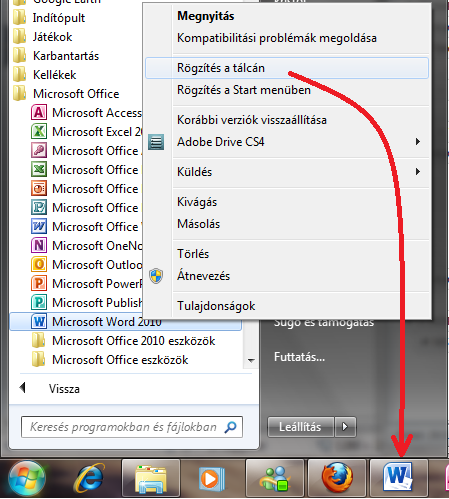Image resolution: width=449 pixels, height=499 pixels.
Task: Select the Microsoft Word 2010 entry text
Action: click(107, 322)
